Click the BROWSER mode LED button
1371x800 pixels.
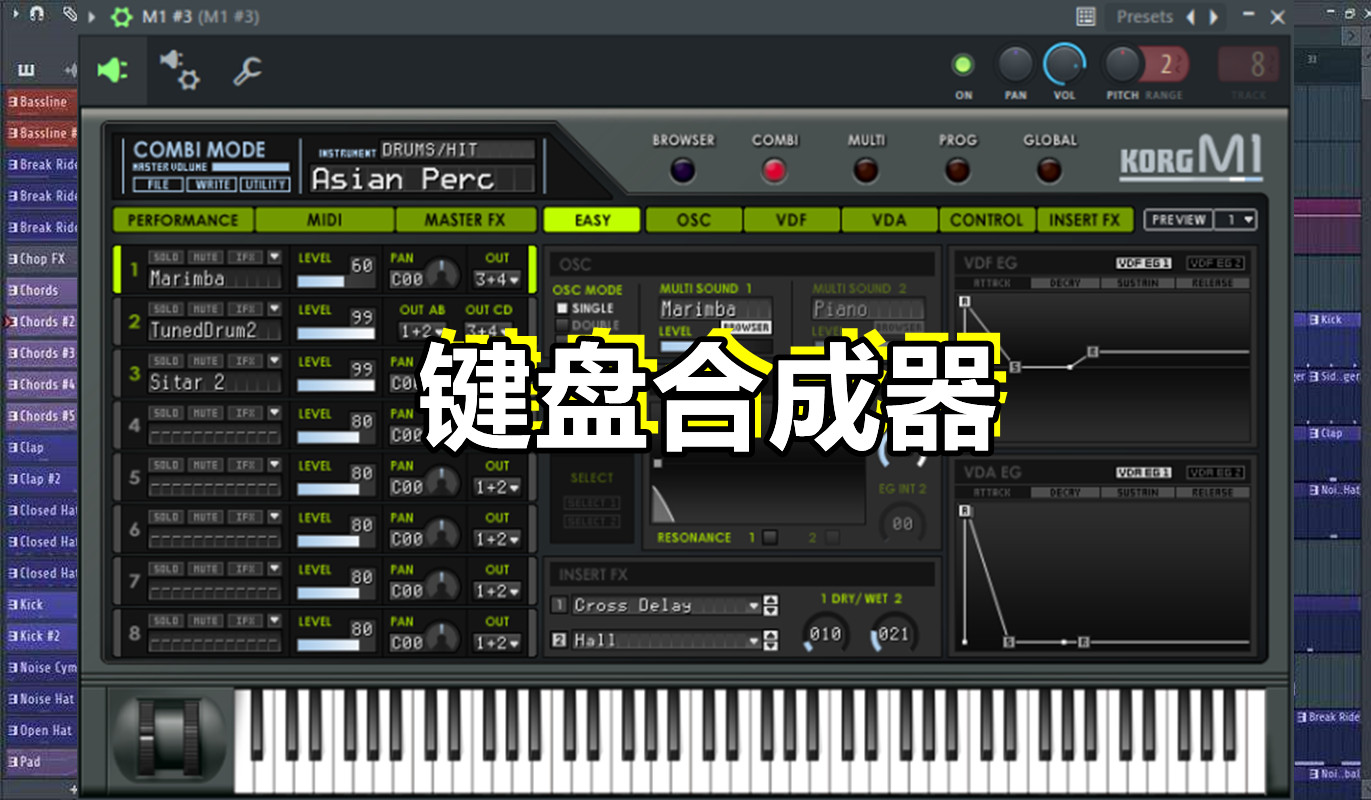[x=683, y=170]
